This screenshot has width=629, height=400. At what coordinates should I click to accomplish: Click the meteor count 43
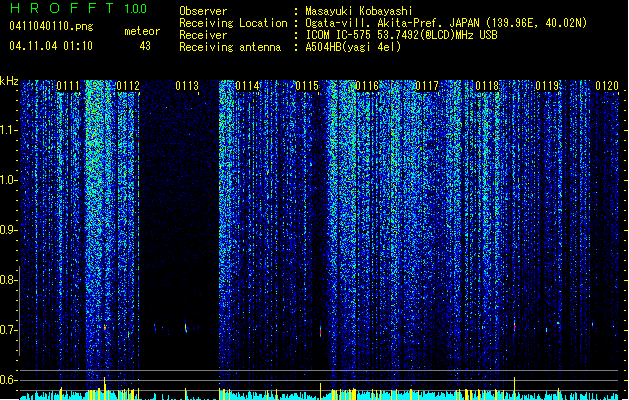(145, 46)
